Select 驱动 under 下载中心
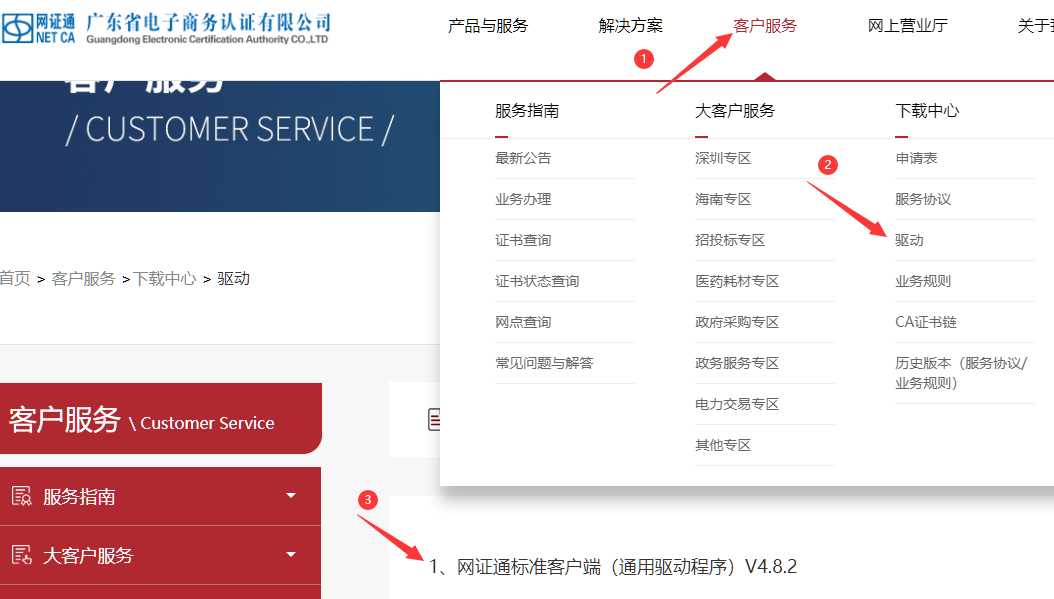This screenshot has height=599, width=1054. (x=909, y=240)
